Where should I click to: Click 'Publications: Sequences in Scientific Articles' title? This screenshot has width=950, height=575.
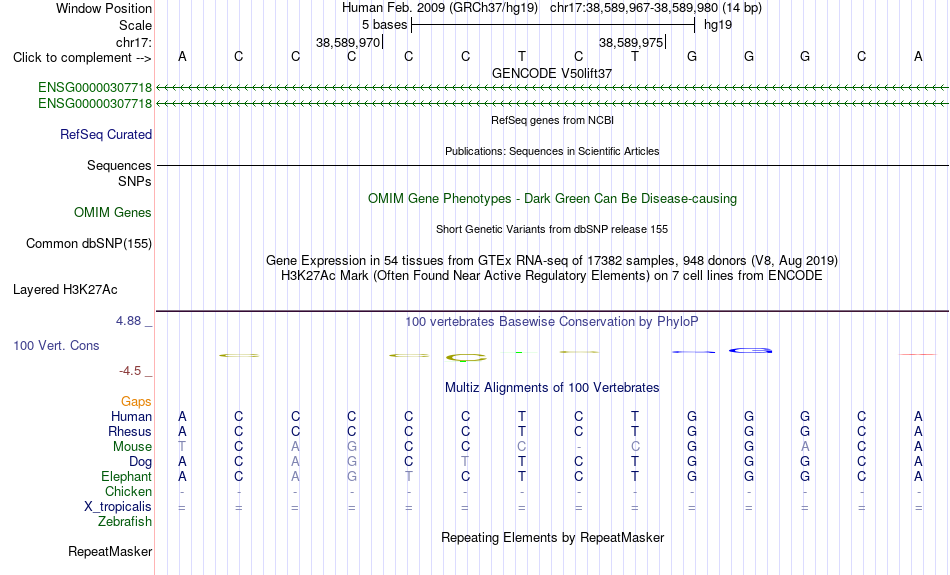tap(552, 151)
